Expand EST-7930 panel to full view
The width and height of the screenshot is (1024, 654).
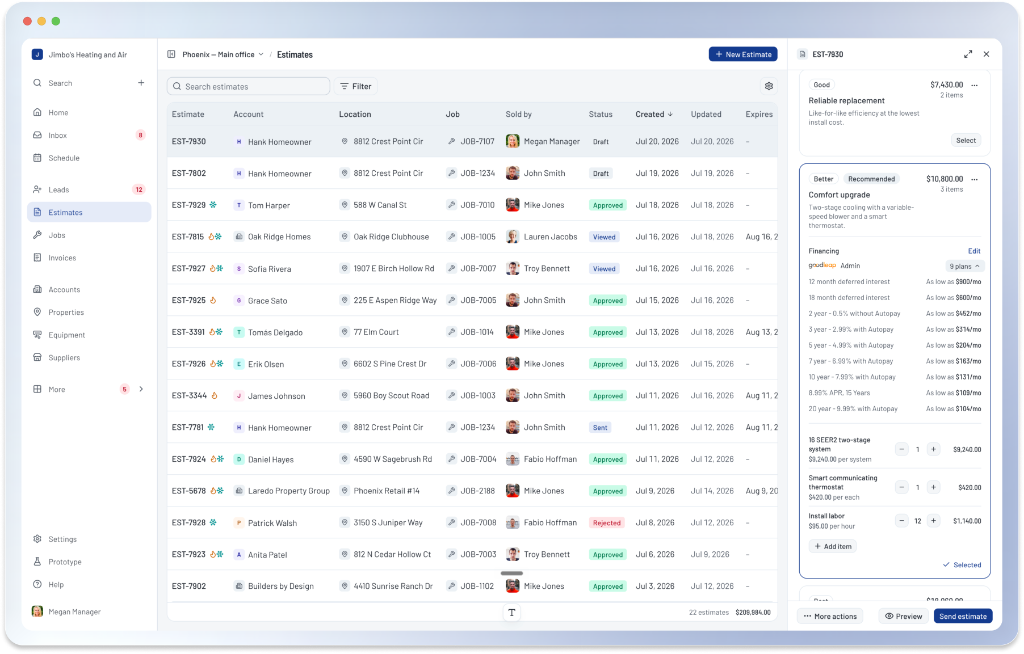point(968,54)
